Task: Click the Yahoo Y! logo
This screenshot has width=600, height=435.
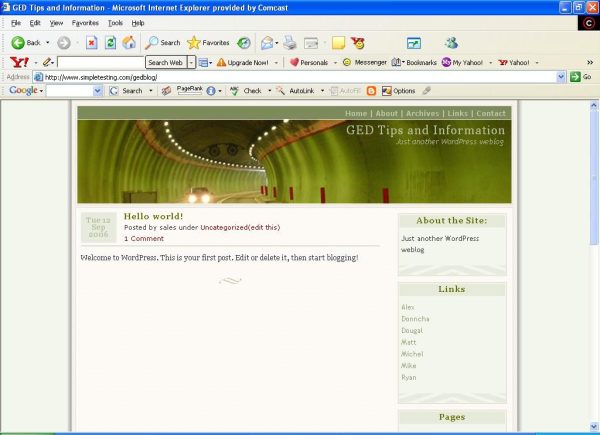Action: [19, 62]
